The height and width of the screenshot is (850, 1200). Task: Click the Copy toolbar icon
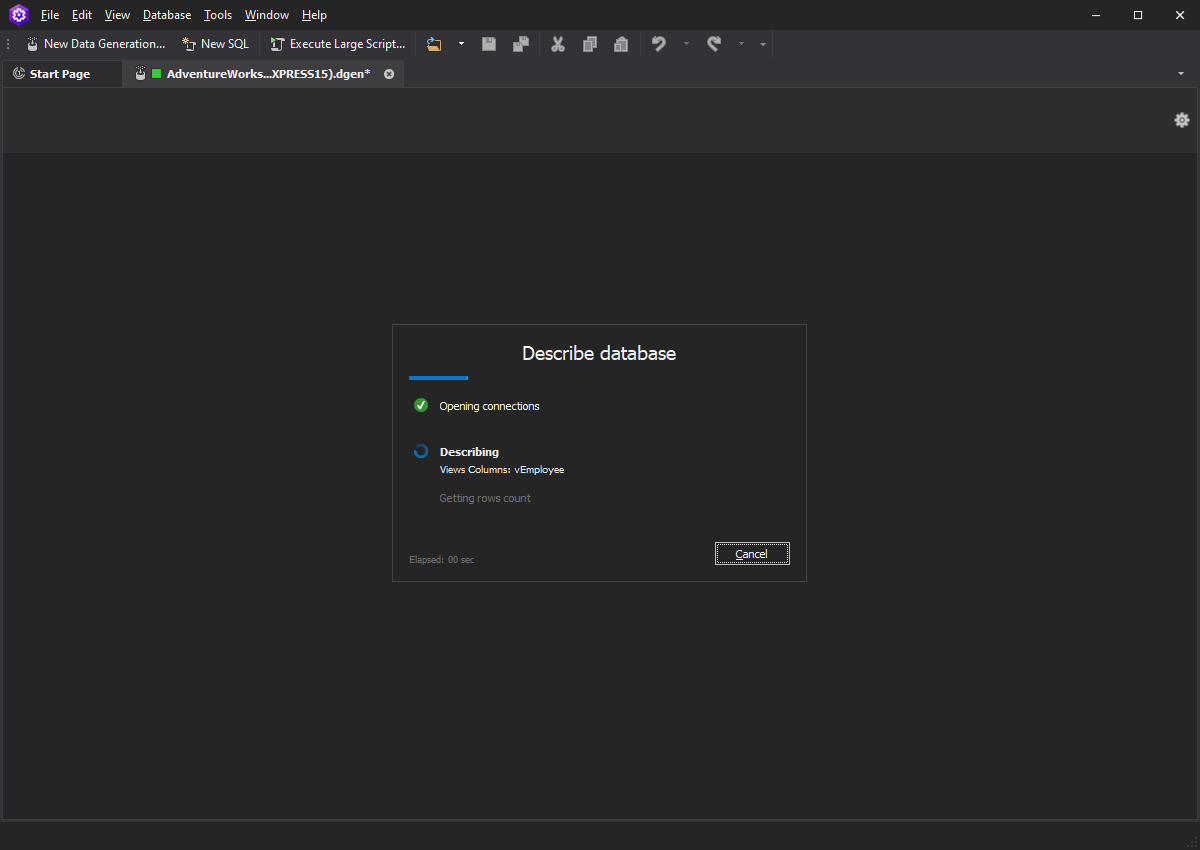tap(589, 43)
